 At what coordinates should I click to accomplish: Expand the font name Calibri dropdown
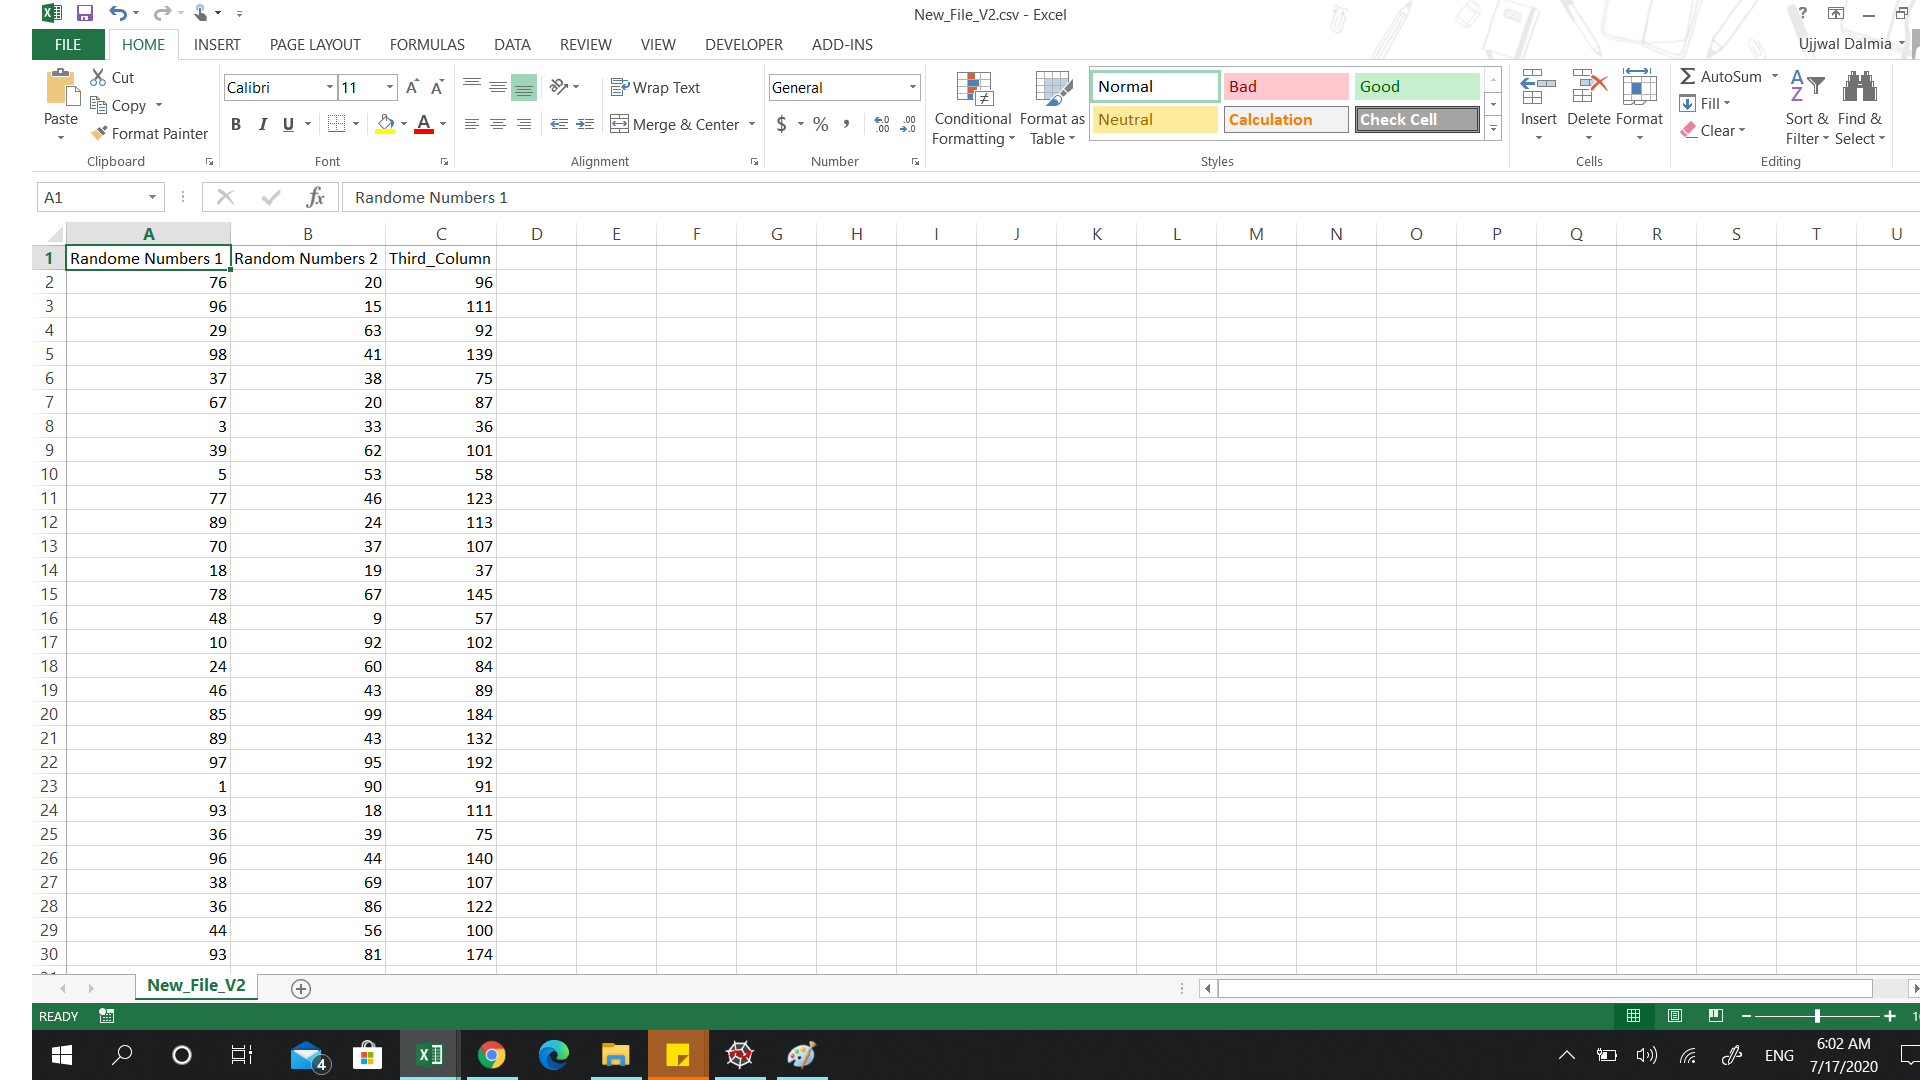[329, 88]
